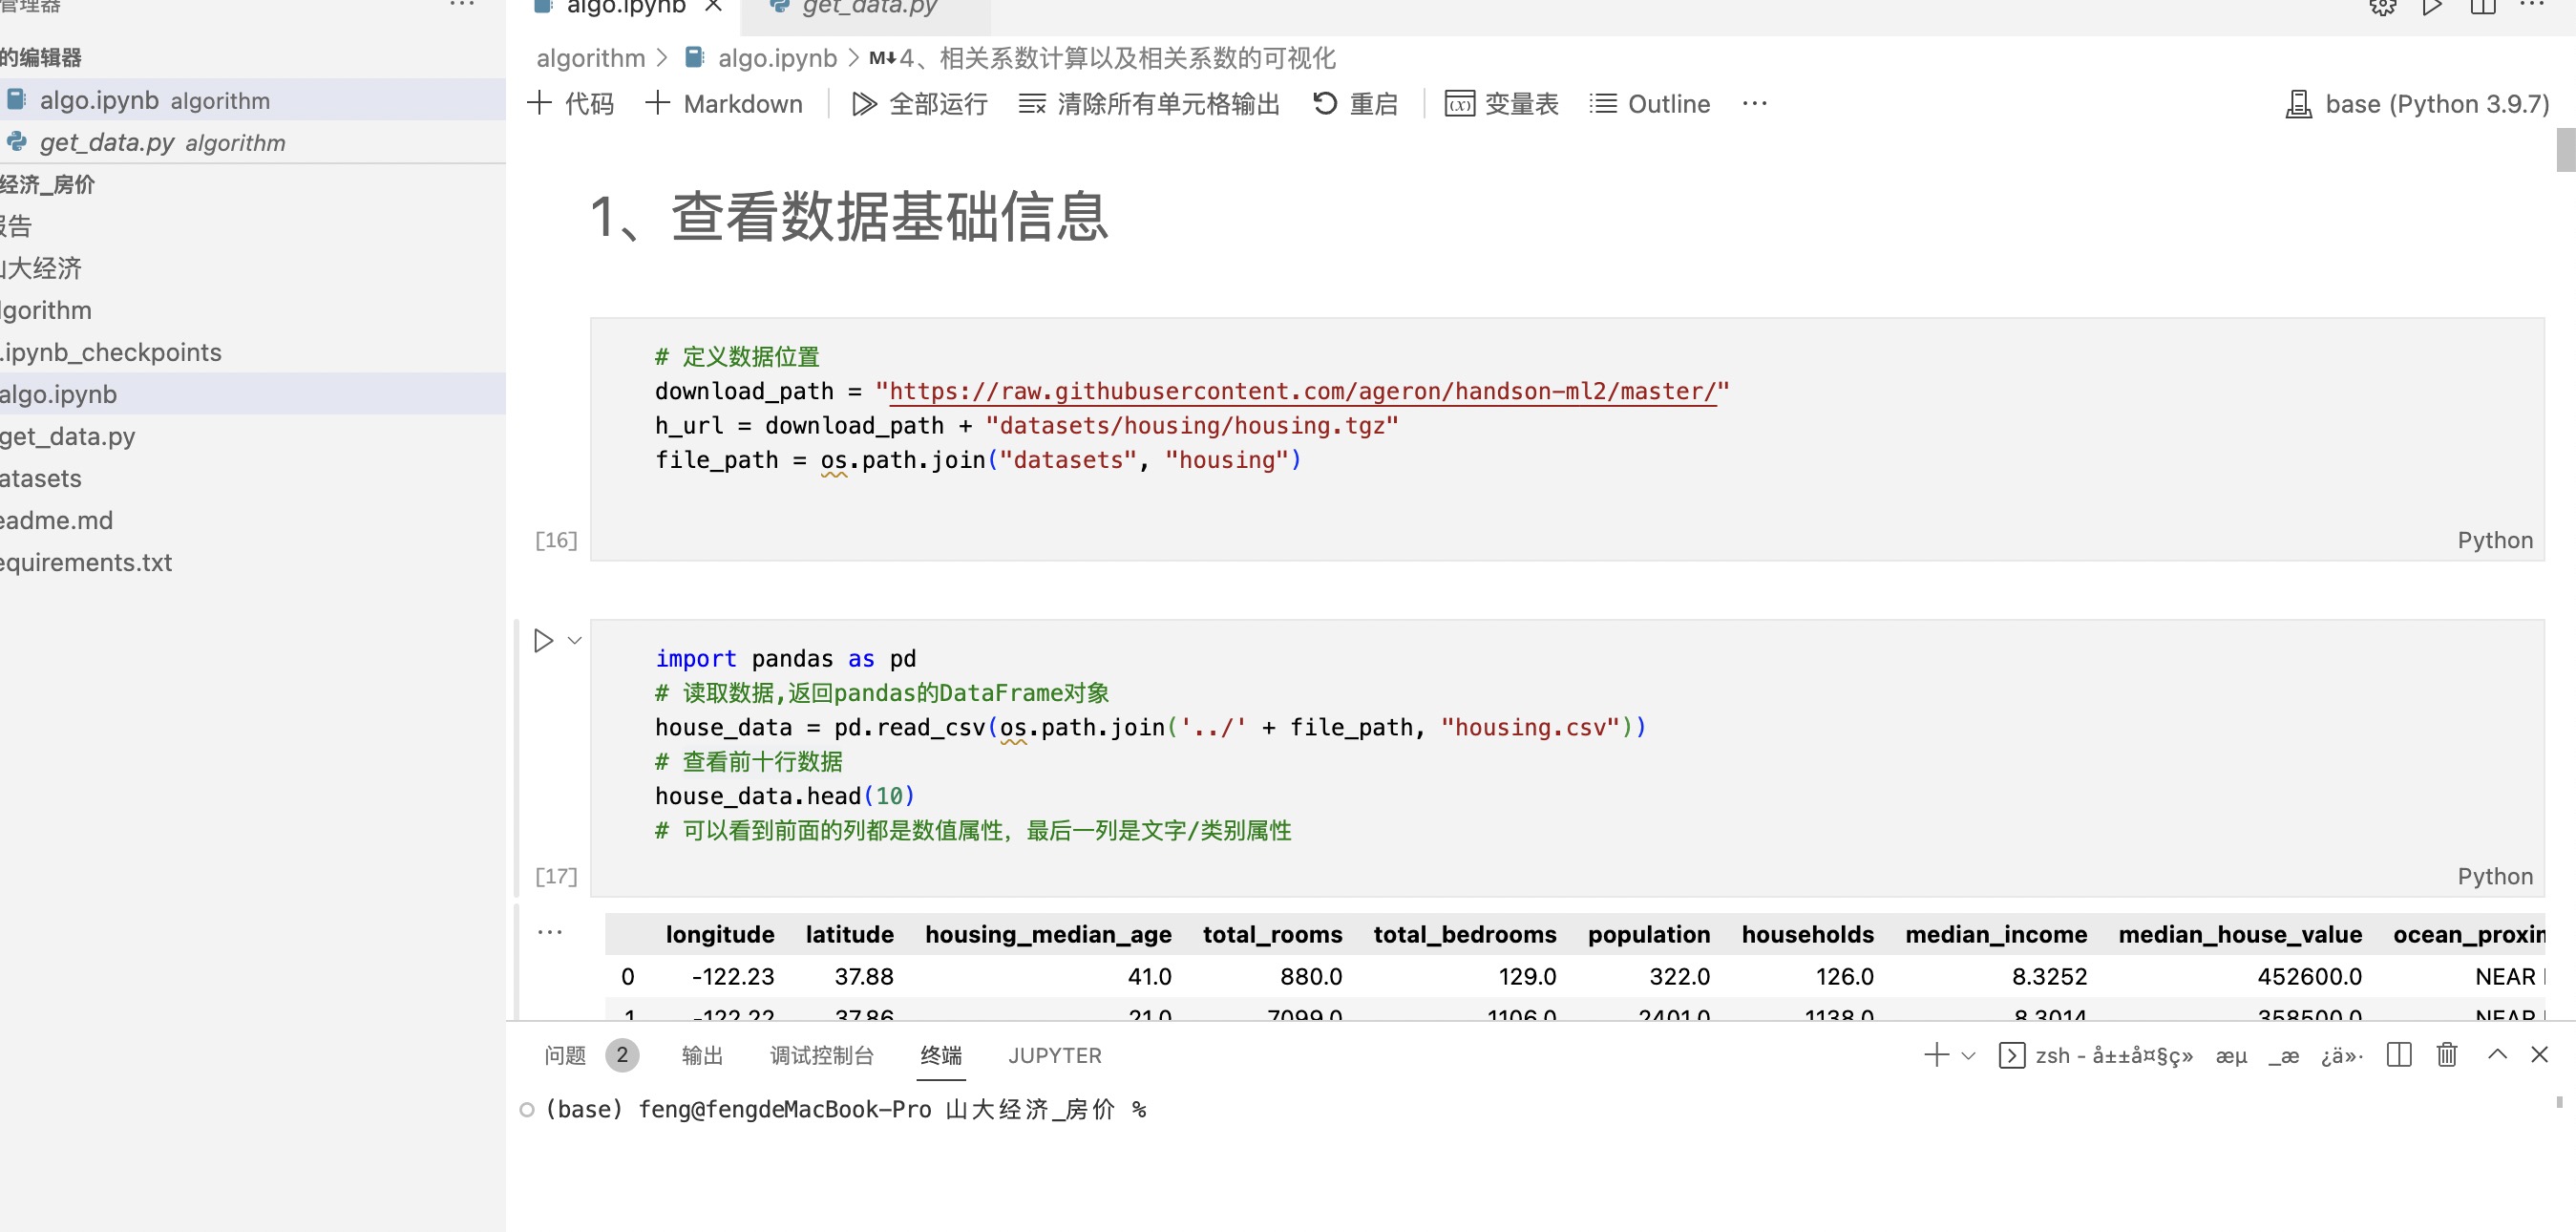Image resolution: width=2576 pixels, height=1232 pixels.
Task: Run the pandas import cell
Action: pos(543,641)
